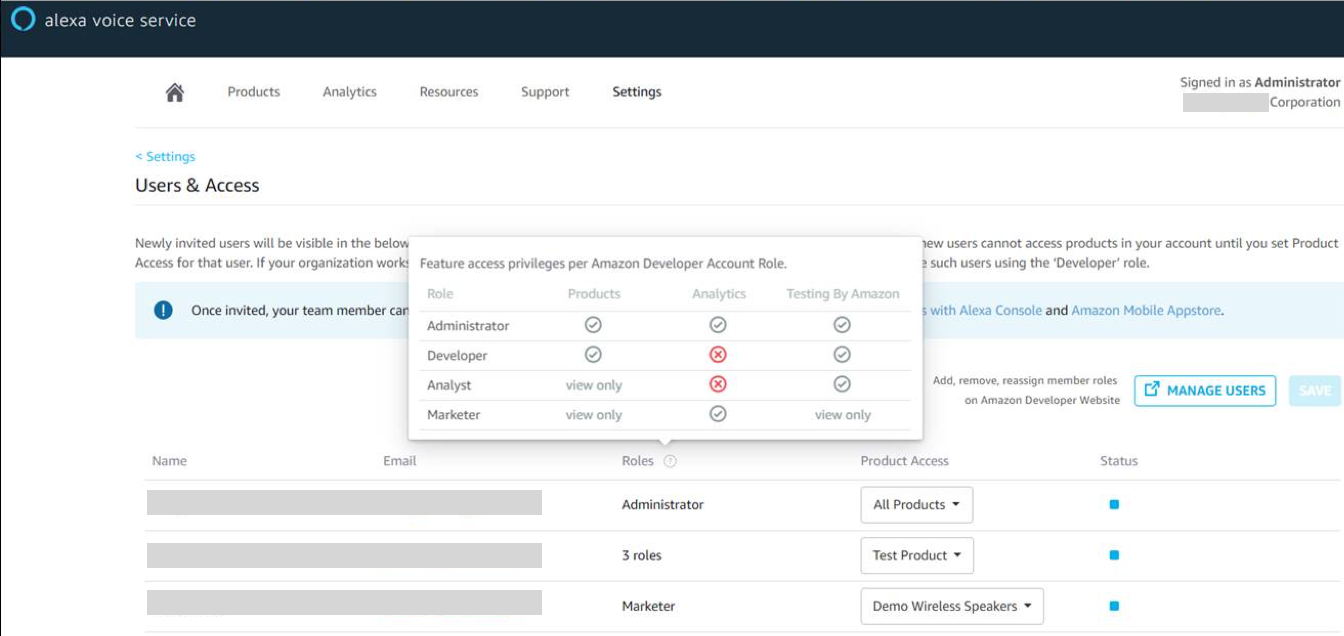1344x636 pixels.
Task: Click Administrator row blue status indicator
Action: [x=1114, y=505]
